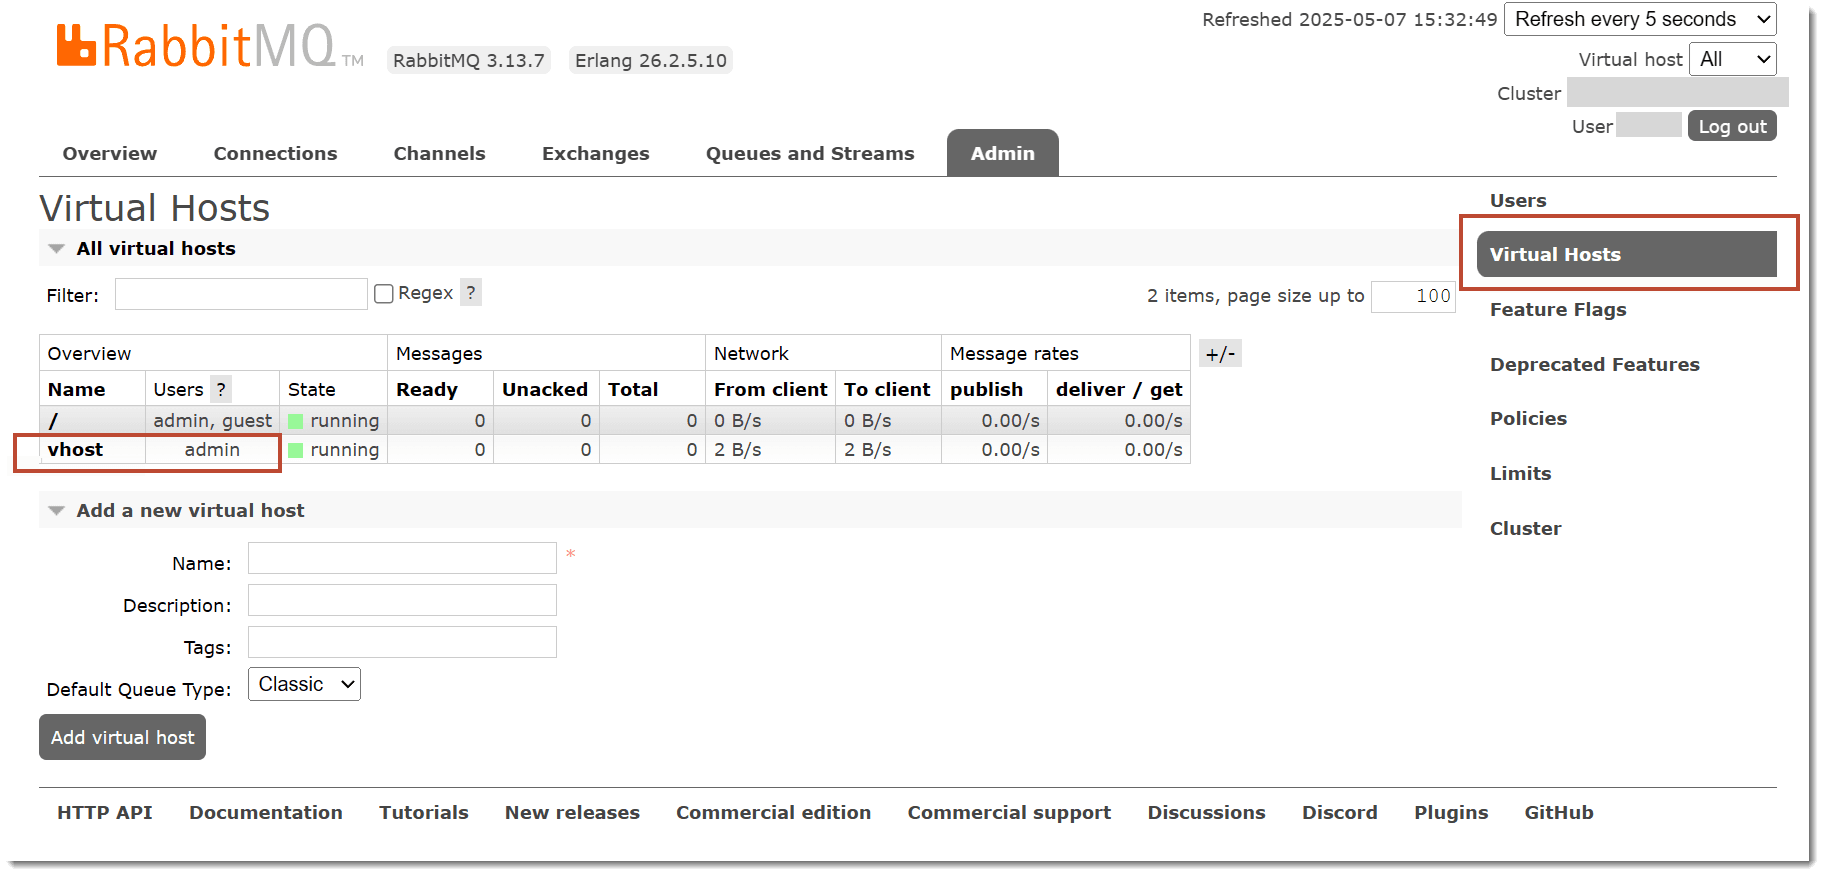Open the vhost virtual host link
The image size is (1824, 876).
coord(75,449)
